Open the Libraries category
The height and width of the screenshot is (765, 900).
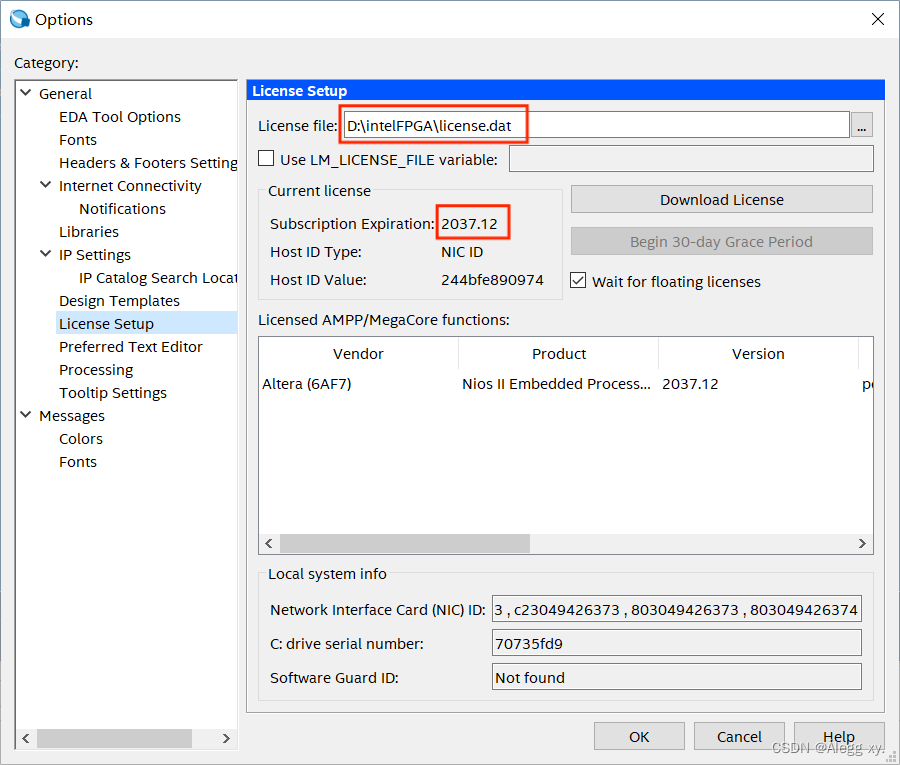point(89,231)
